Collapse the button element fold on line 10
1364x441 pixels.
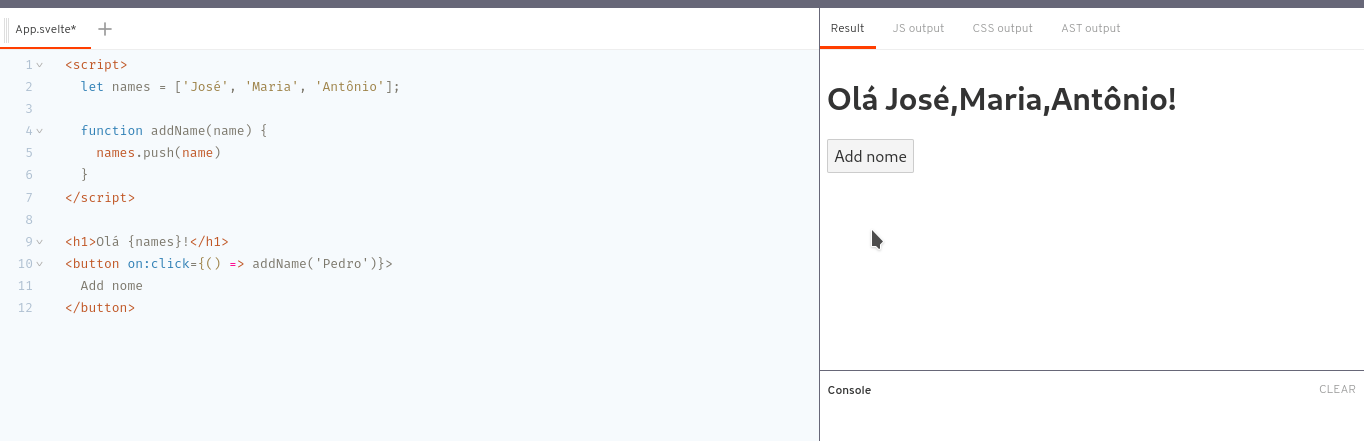40,264
